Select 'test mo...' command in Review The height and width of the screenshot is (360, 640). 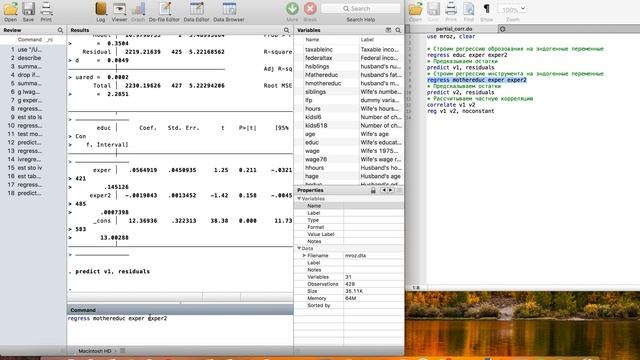point(33,134)
